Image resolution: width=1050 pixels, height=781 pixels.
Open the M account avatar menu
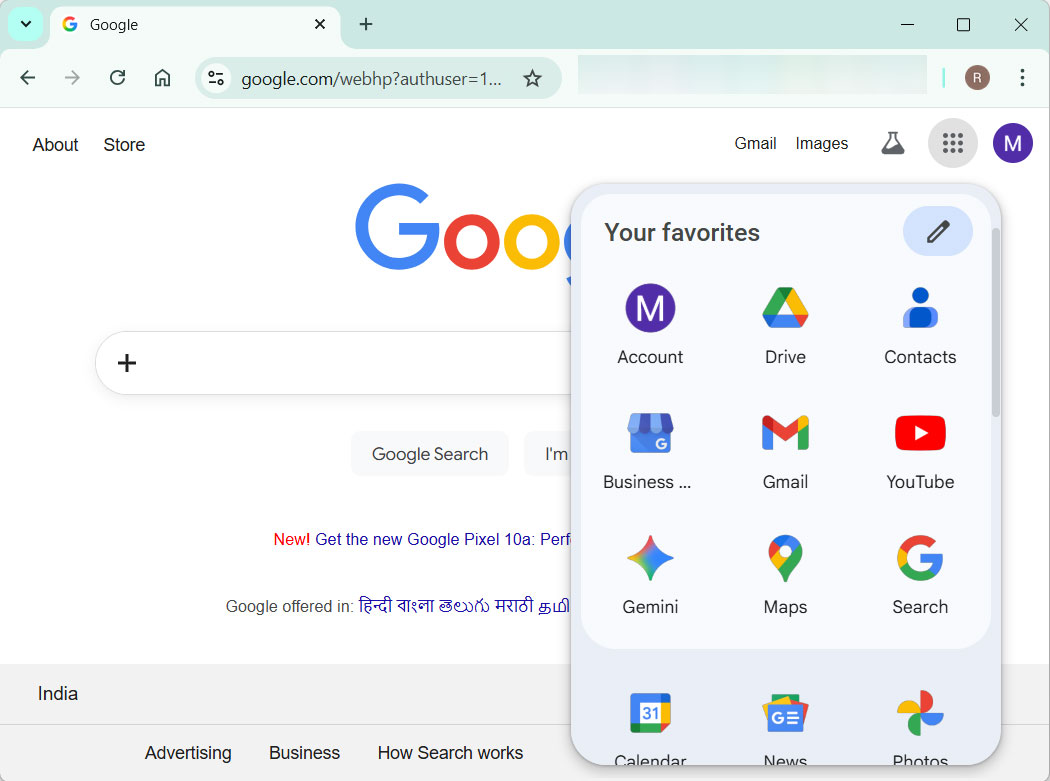(1012, 143)
